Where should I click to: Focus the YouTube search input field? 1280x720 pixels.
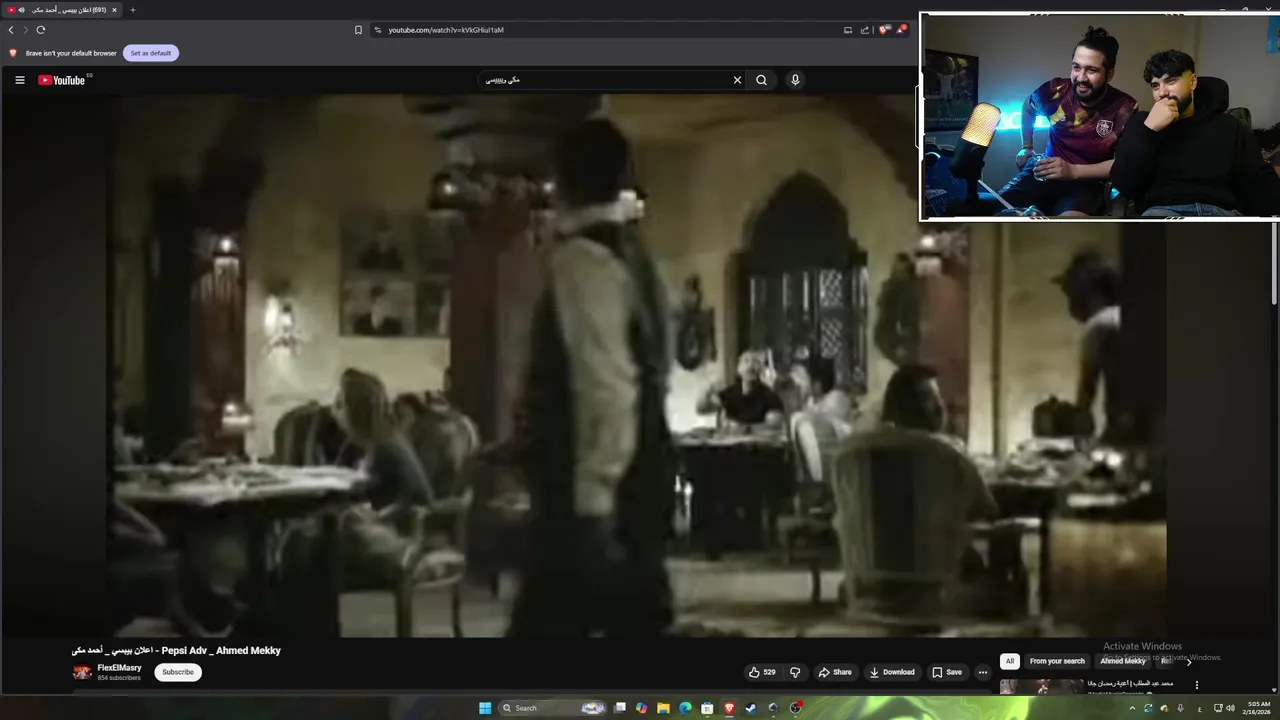(x=605, y=80)
